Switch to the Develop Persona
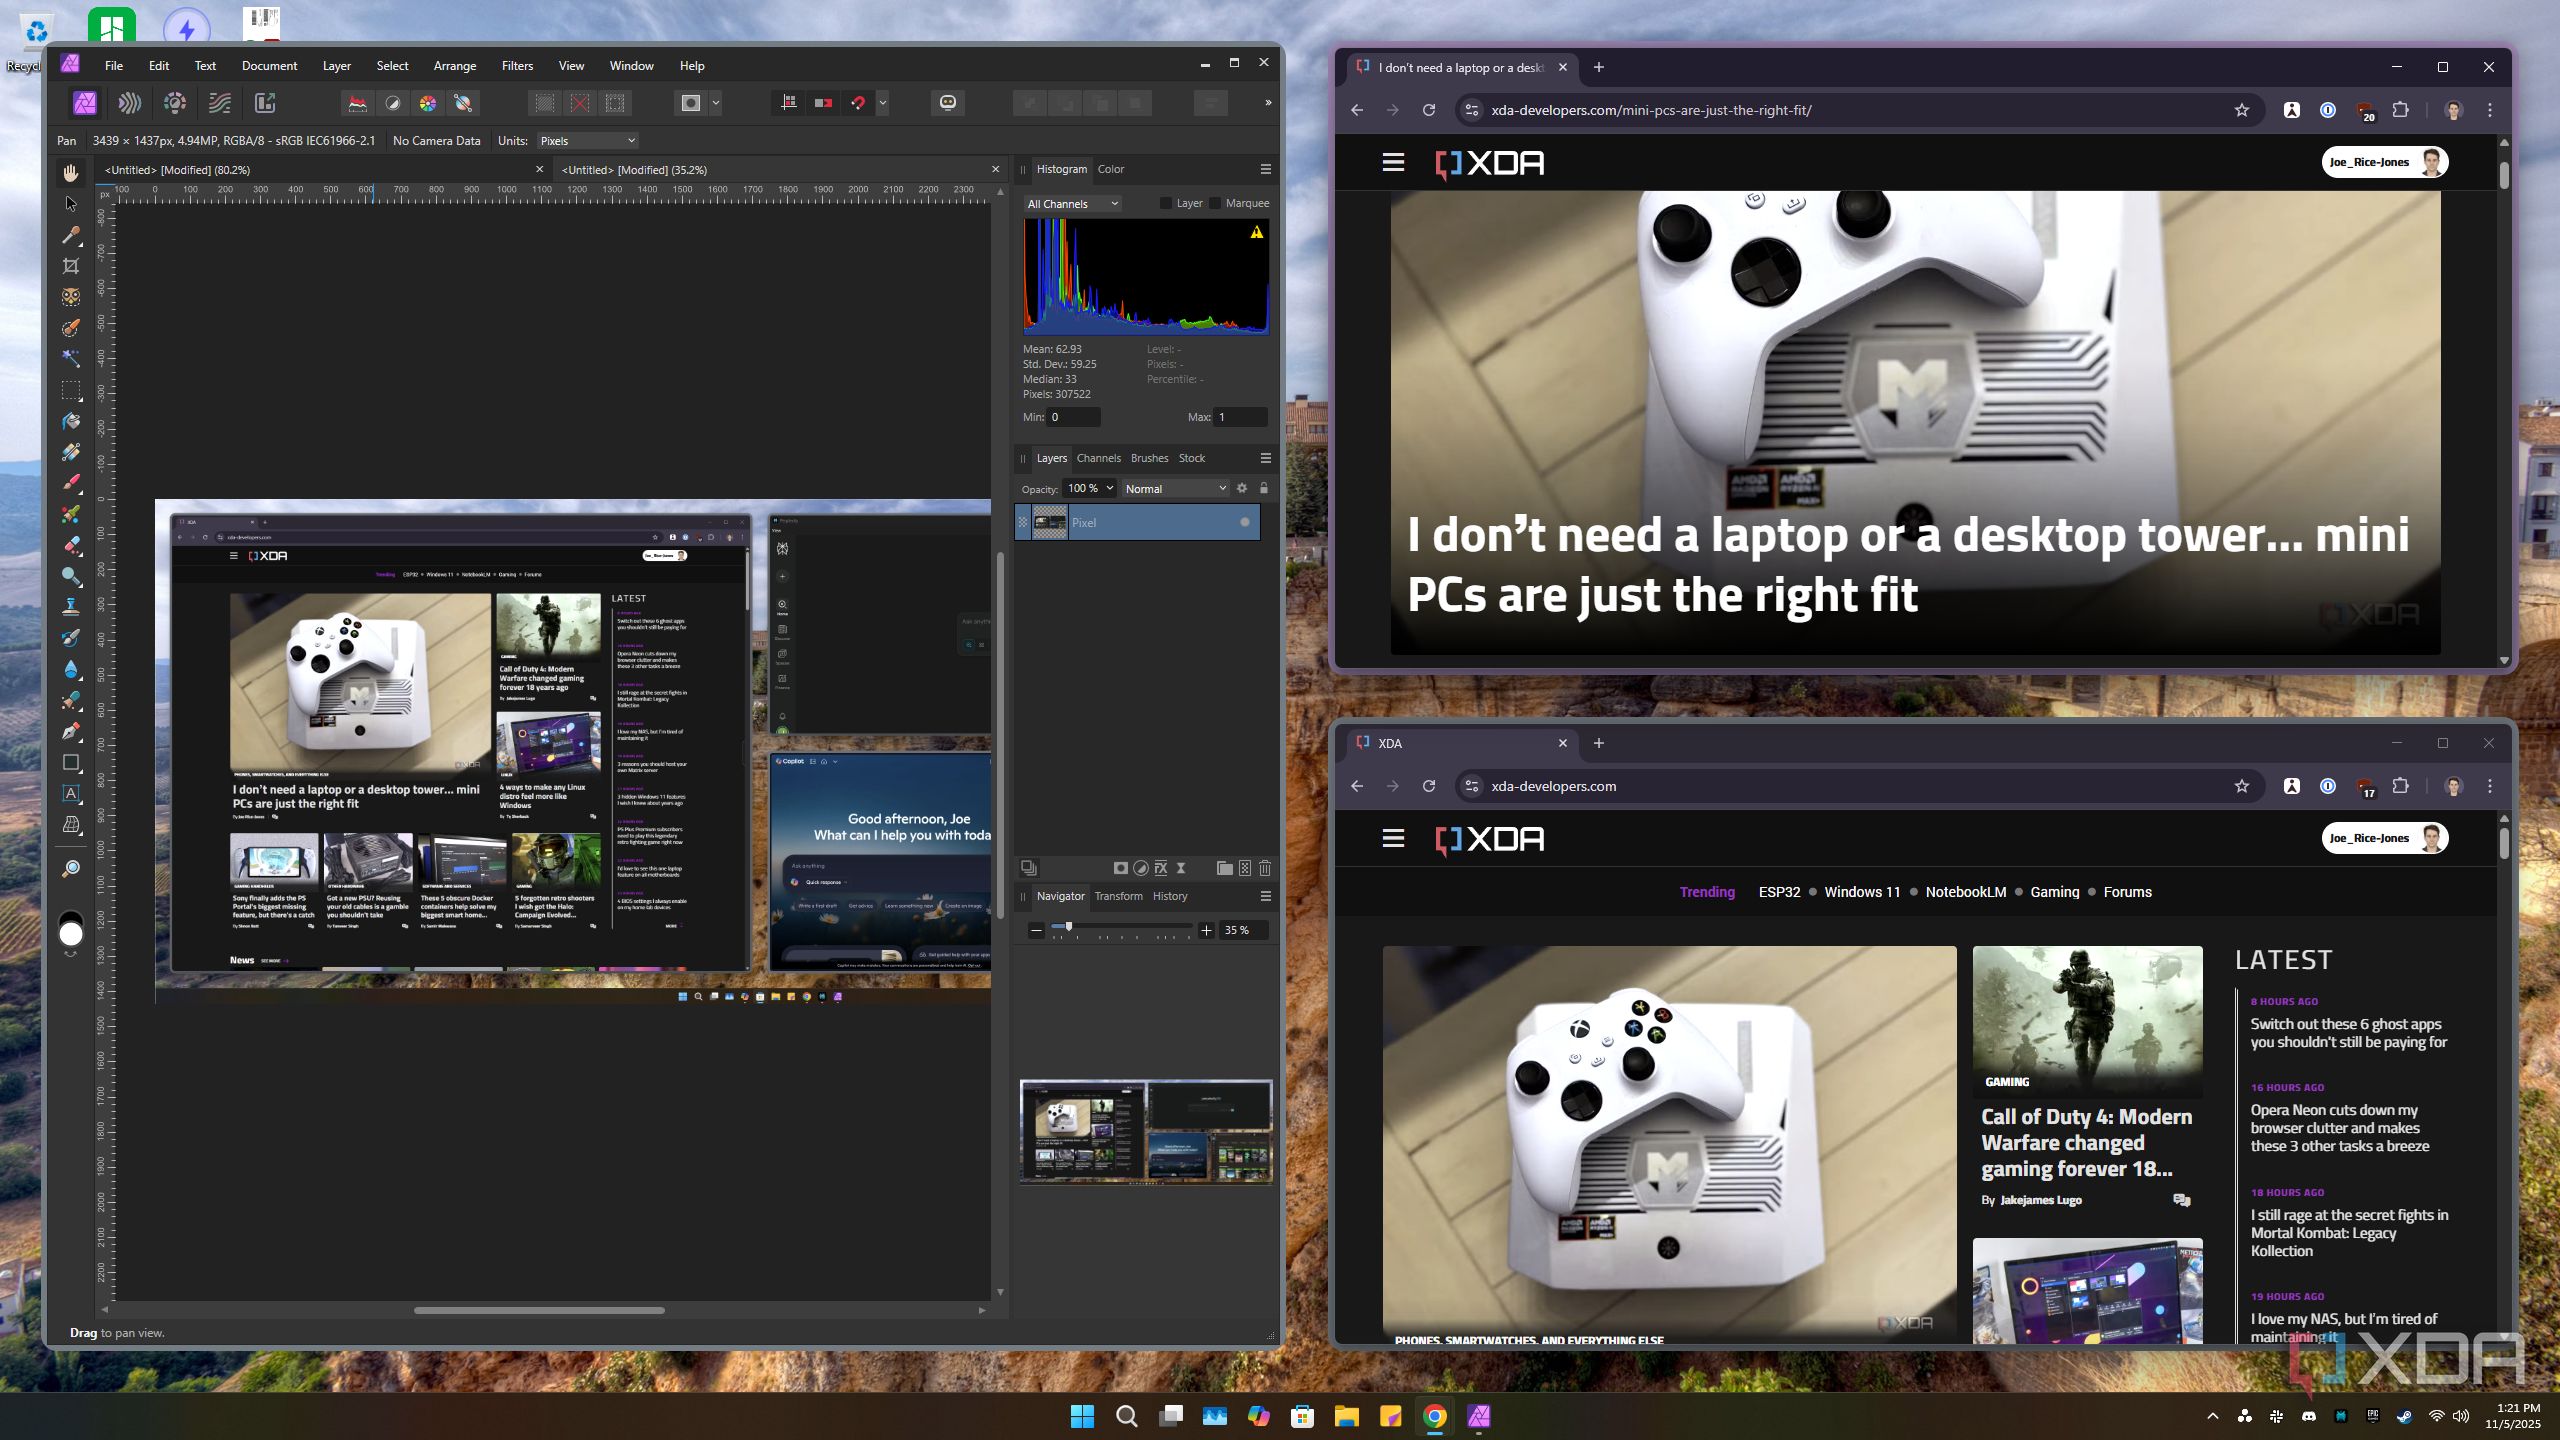The width and height of the screenshot is (2560, 1440). click(175, 102)
